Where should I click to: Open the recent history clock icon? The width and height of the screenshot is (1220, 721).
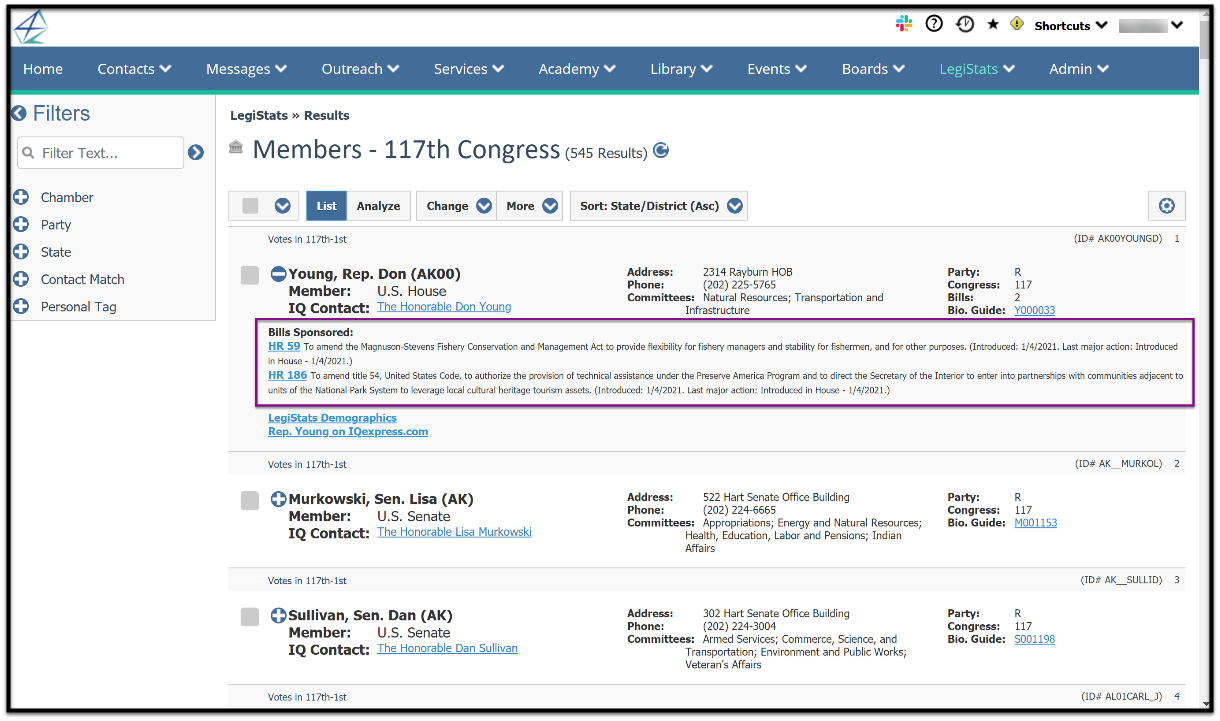click(964, 24)
